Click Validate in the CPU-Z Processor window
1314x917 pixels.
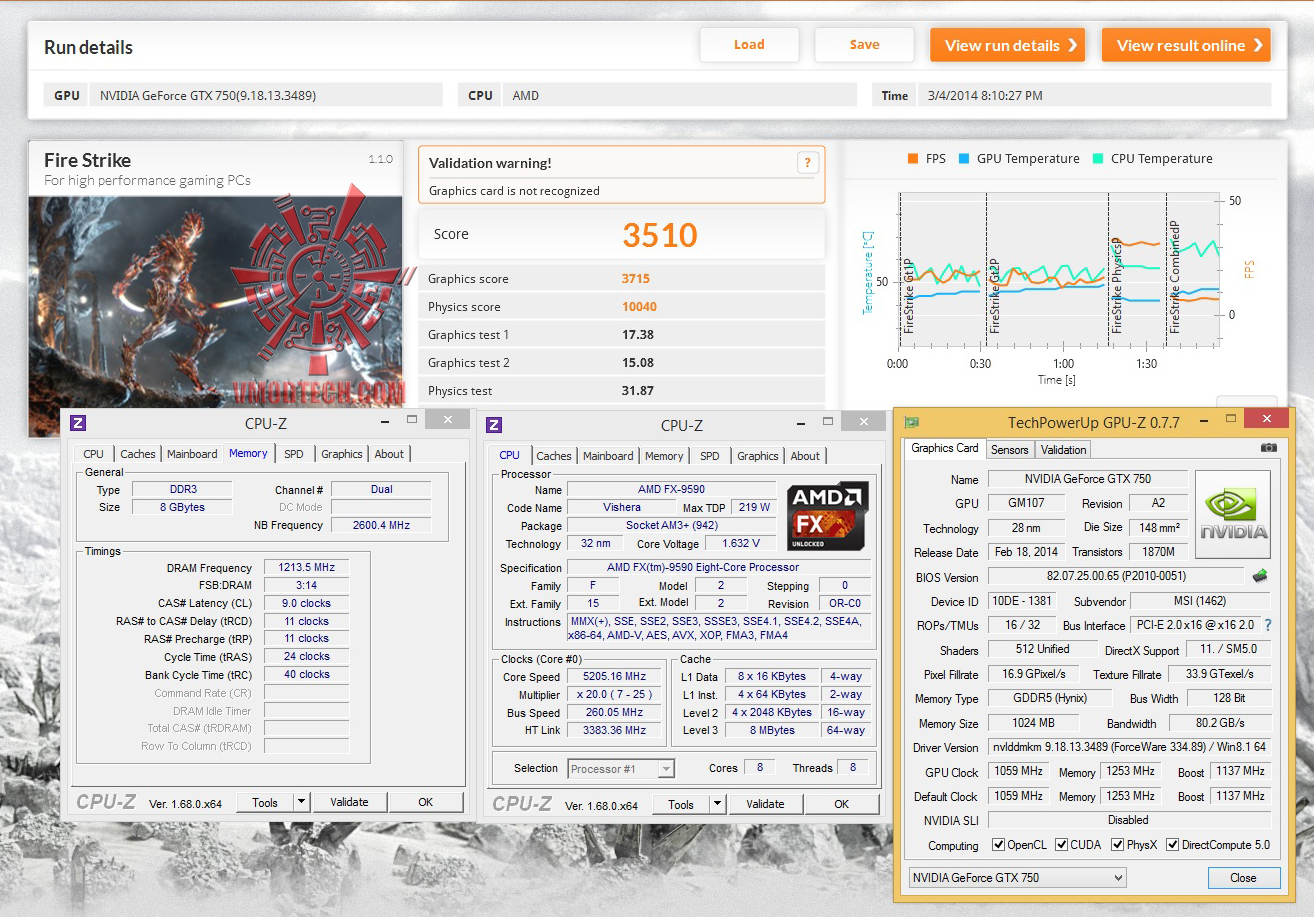pyautogui.click(x=765, y=804)
